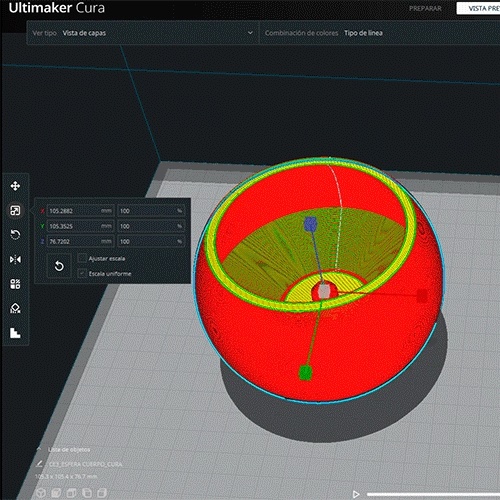Click the layer simulation slider track
The height and width of the screenshot is (500, 500).
click(x=433, y=494)
